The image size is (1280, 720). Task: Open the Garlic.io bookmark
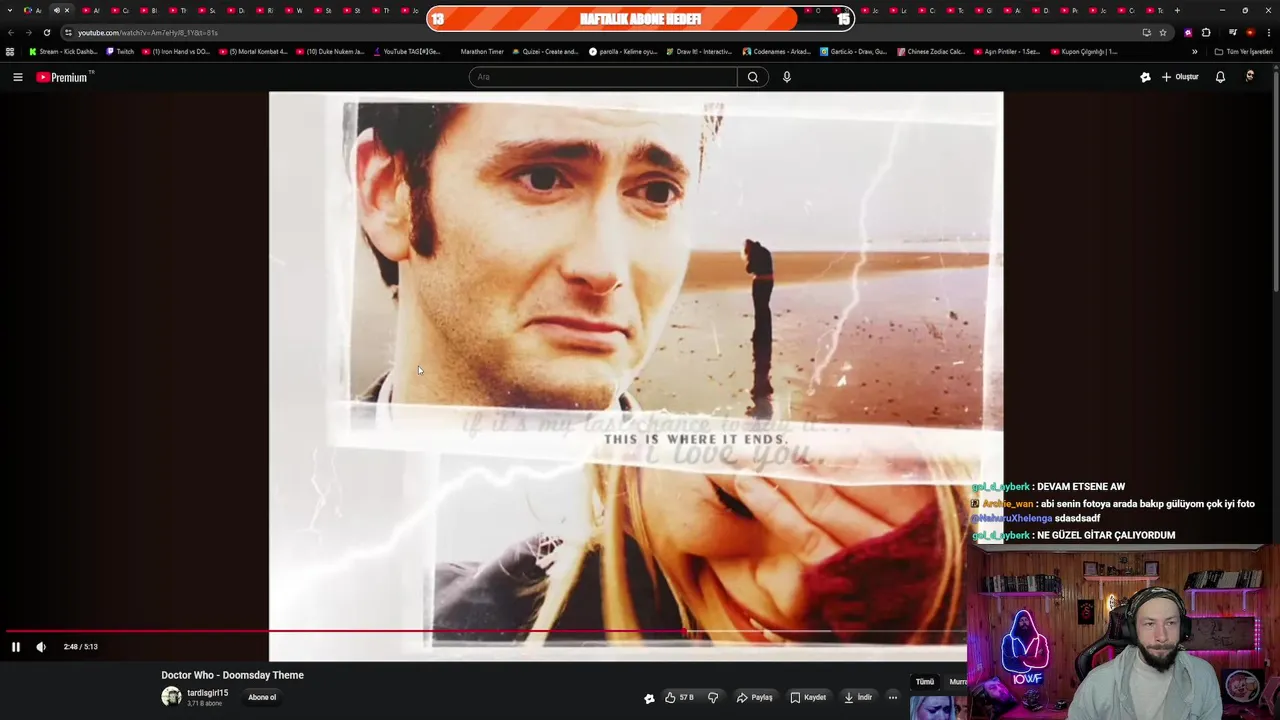(853, 52)
